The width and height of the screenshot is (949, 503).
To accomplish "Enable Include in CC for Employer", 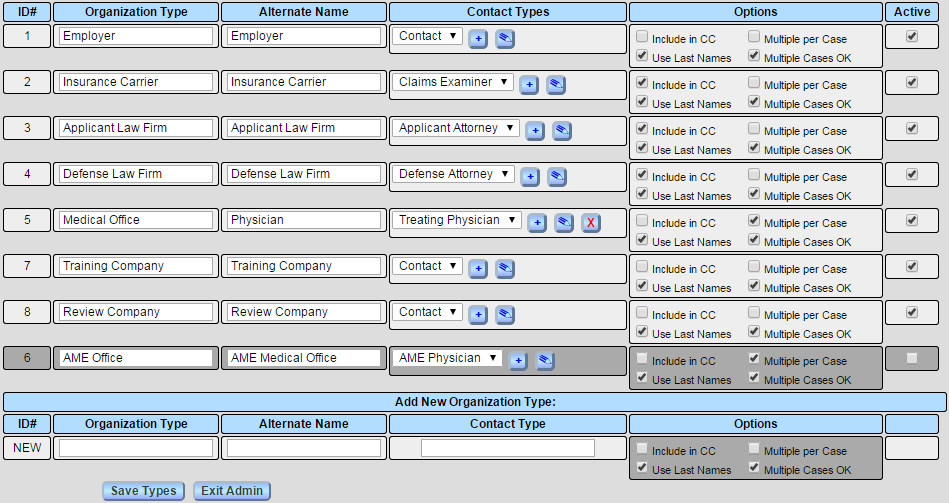I will coord(642,36).
